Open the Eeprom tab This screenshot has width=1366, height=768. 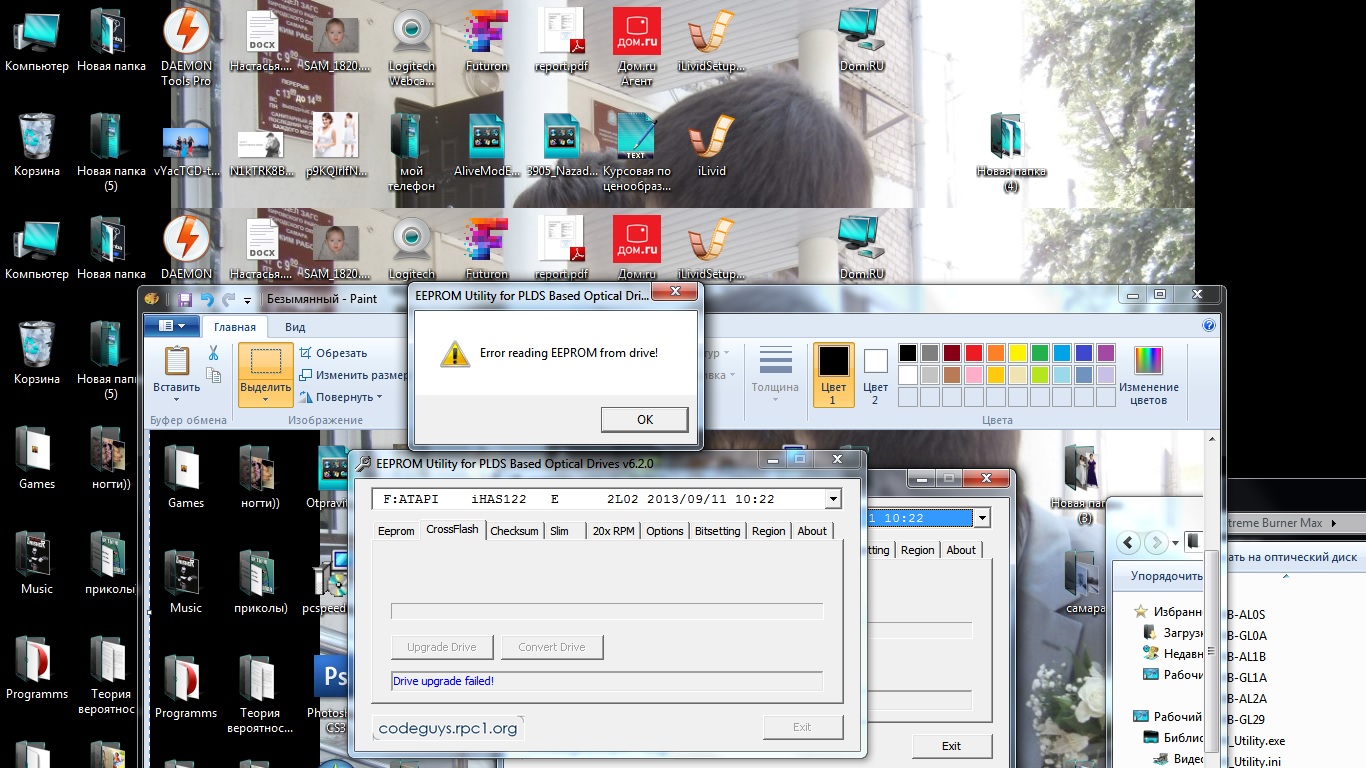coord(396,531)
